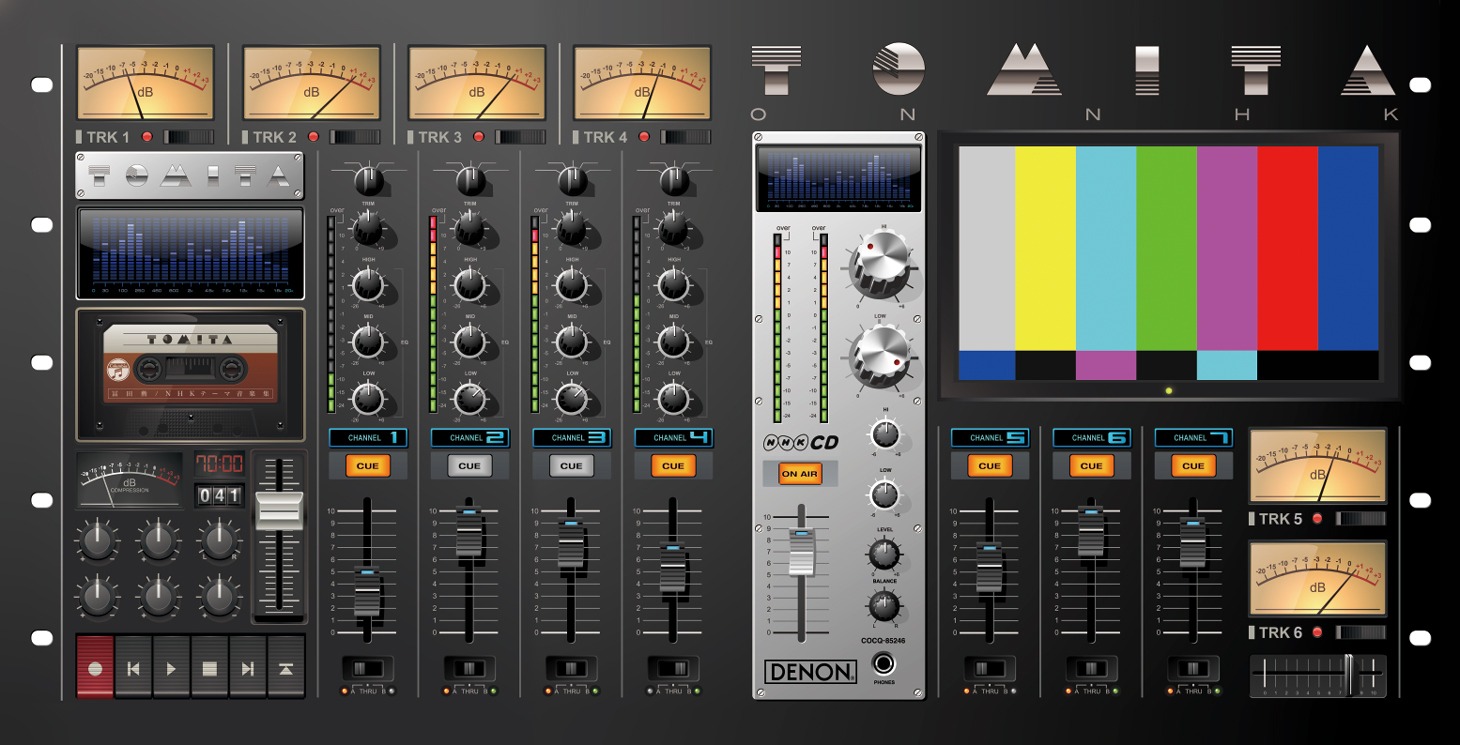The height and width of the screenshot is (745, 1460).
Task: Click the large silver LOW knob on CD strip
Action: tap(880, 355)
